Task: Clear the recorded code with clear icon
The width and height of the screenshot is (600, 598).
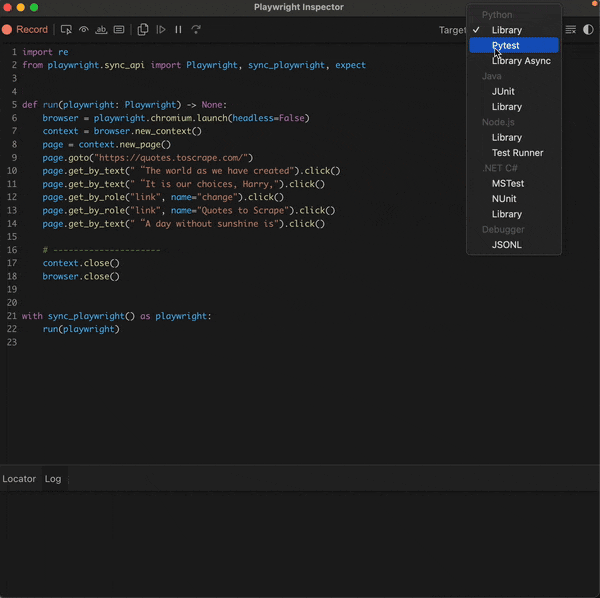Action: (570, 29)
